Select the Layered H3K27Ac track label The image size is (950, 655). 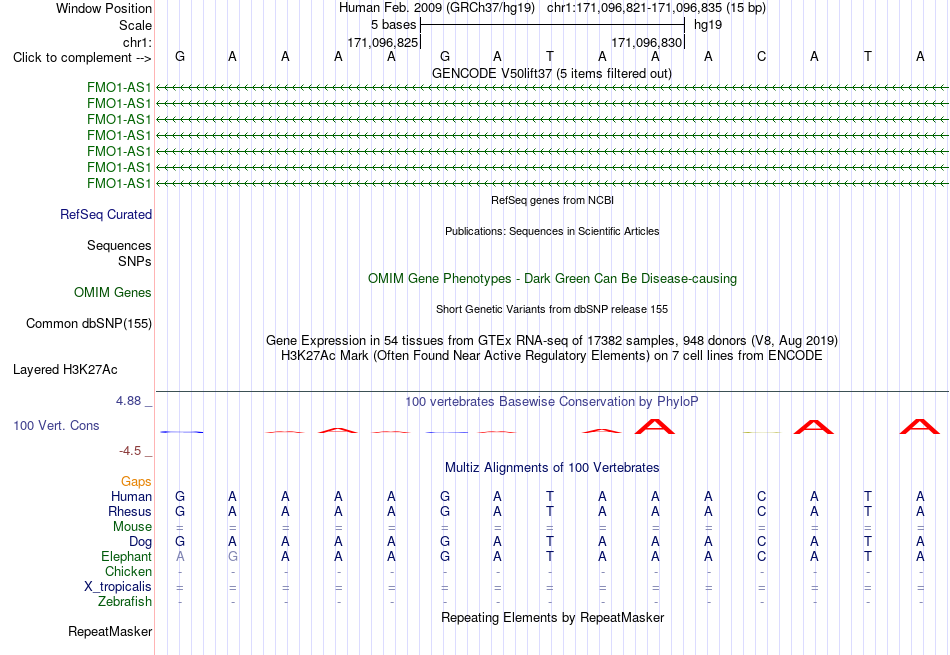pos(65,370)
